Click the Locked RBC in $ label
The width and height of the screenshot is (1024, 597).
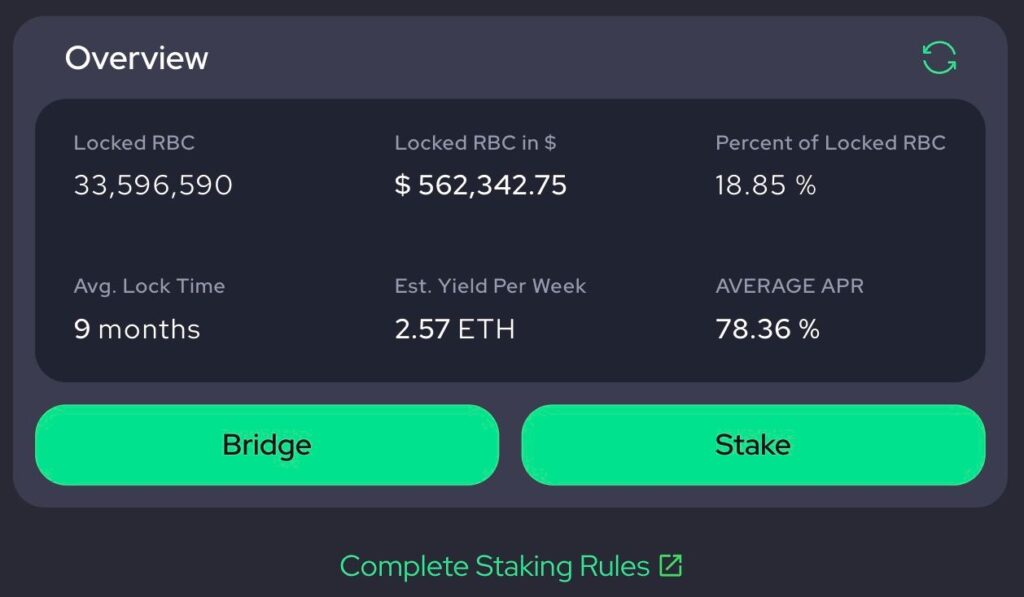476,143
